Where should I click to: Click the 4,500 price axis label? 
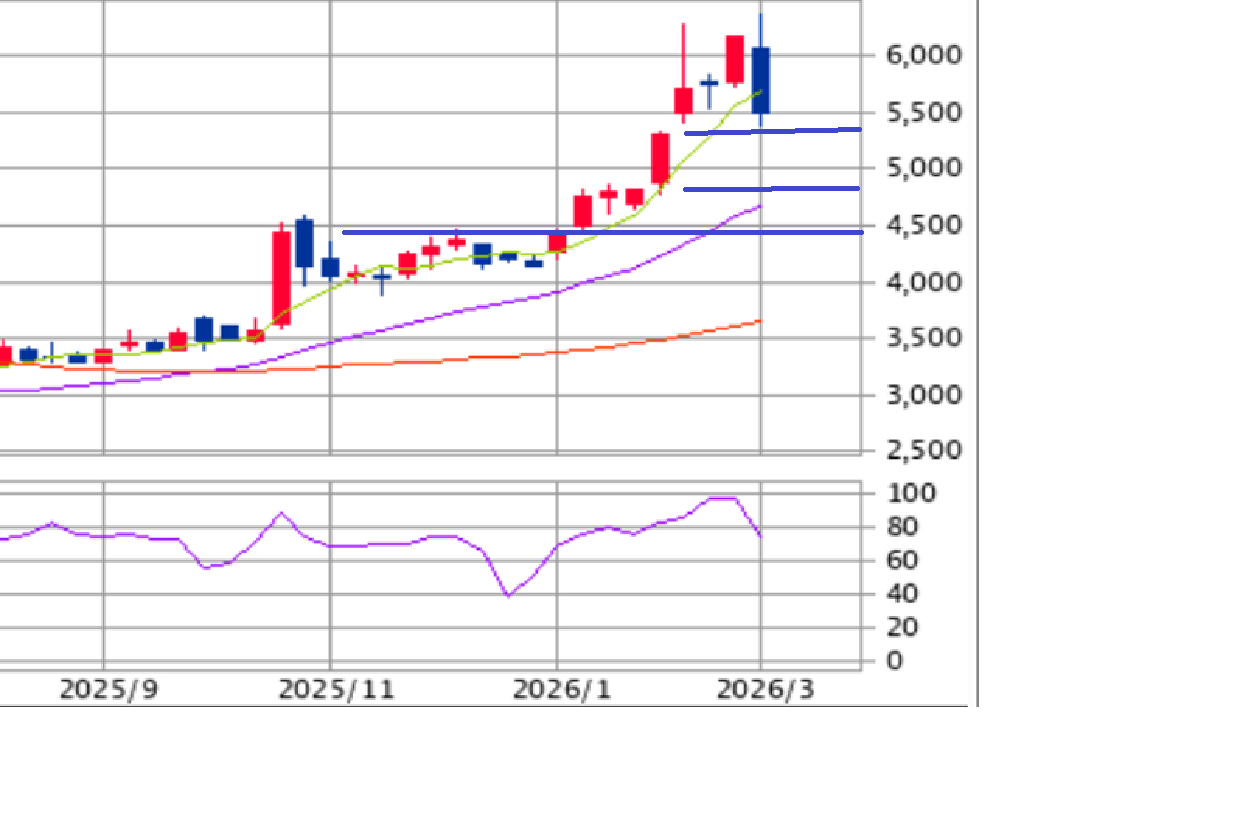924,225
